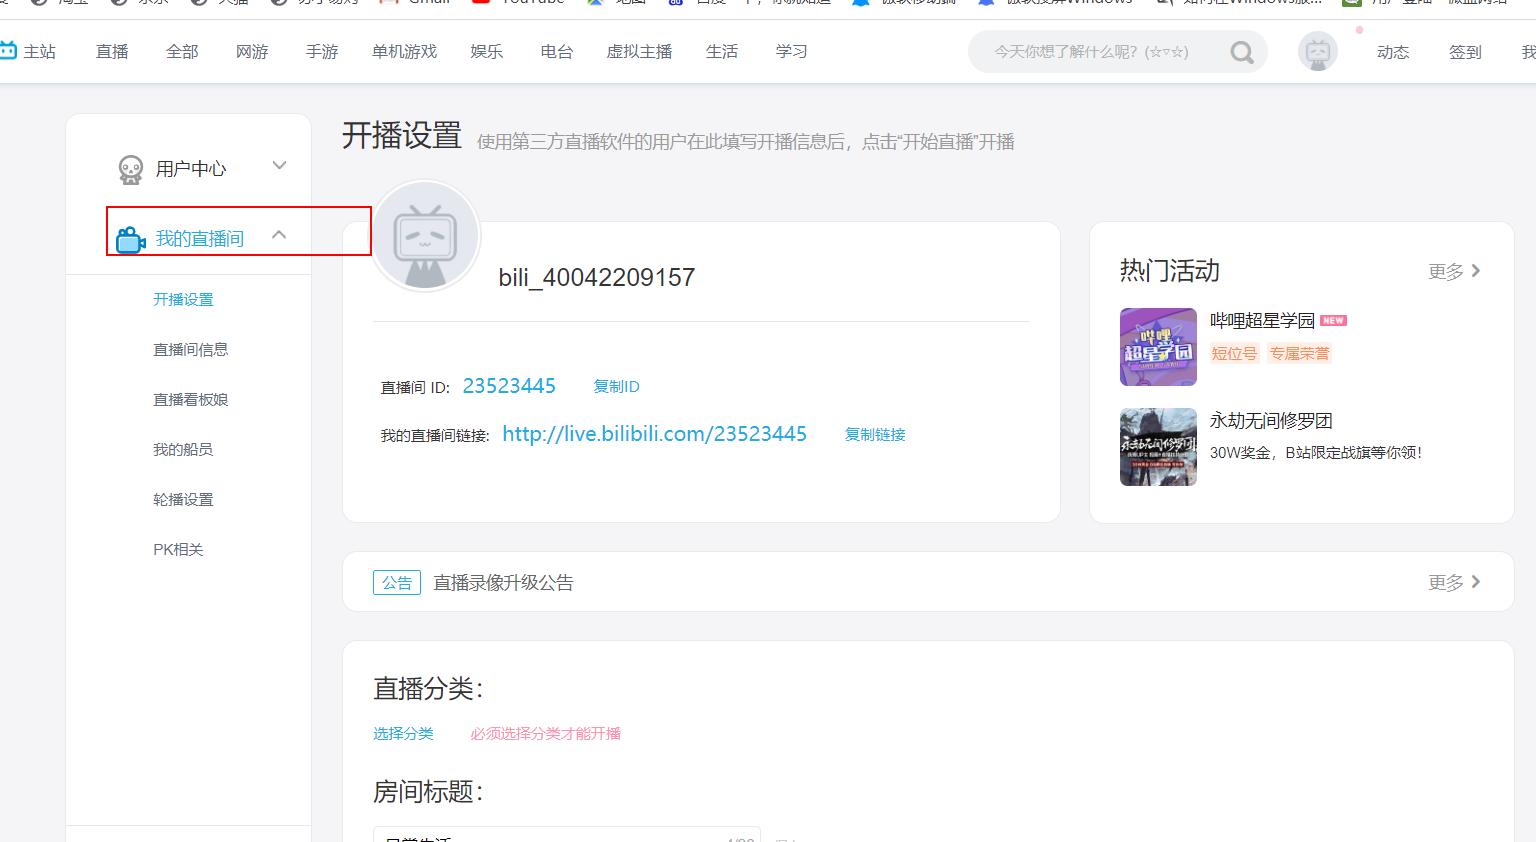Click 必须选择分类才能开播 warning text
Screen dimensions: 1536x842
pos(546,733)
